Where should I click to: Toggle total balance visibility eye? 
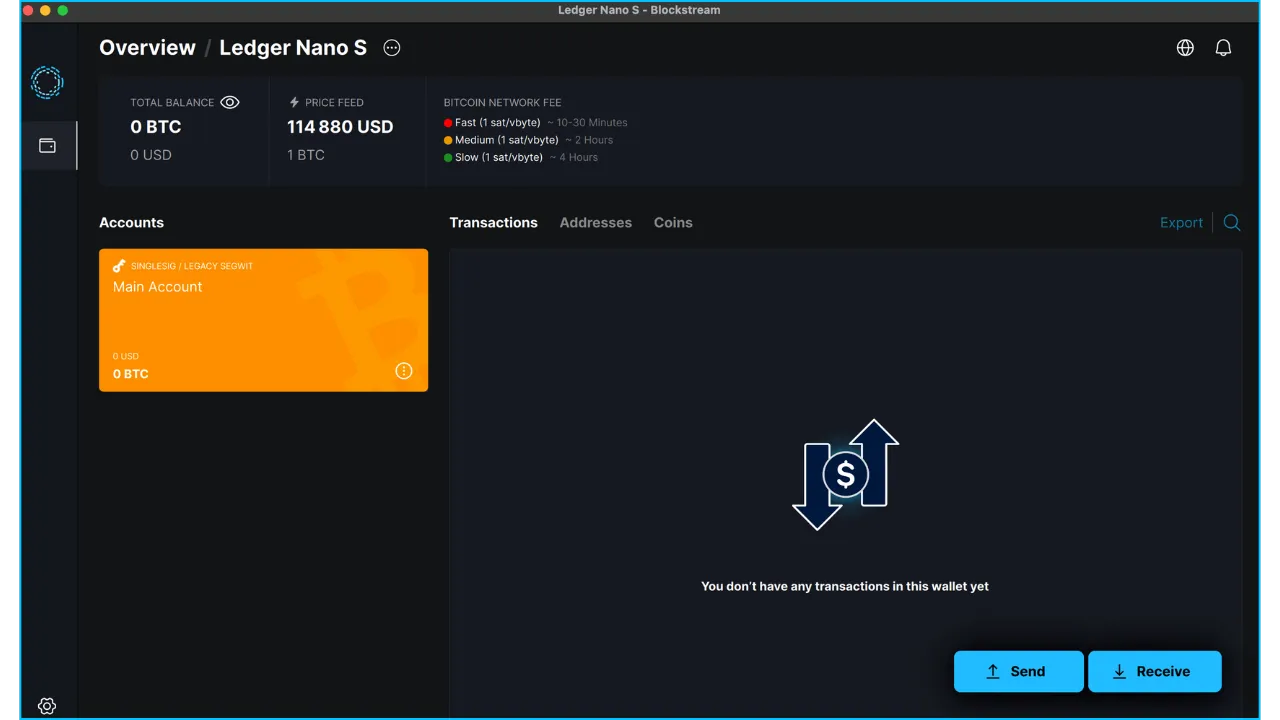(x=230, y=102)
